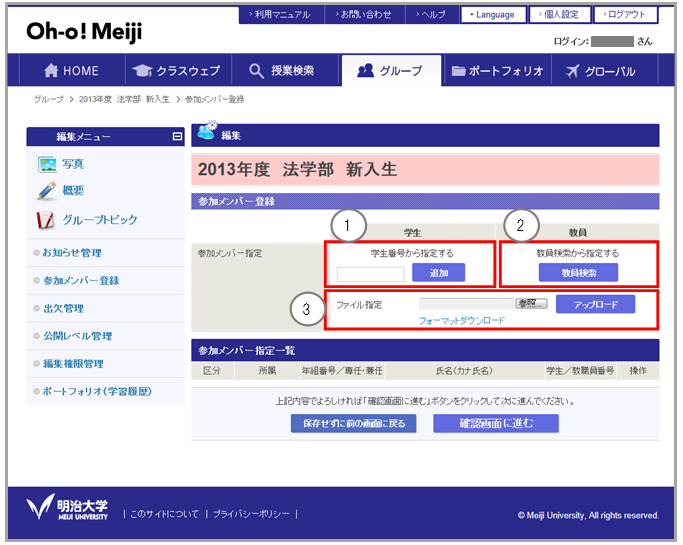Image resolution: width=683 pixels, height=545 pixels.
Task: Click 保存せずに前の画面に戻る button
Action: point(354,423)
